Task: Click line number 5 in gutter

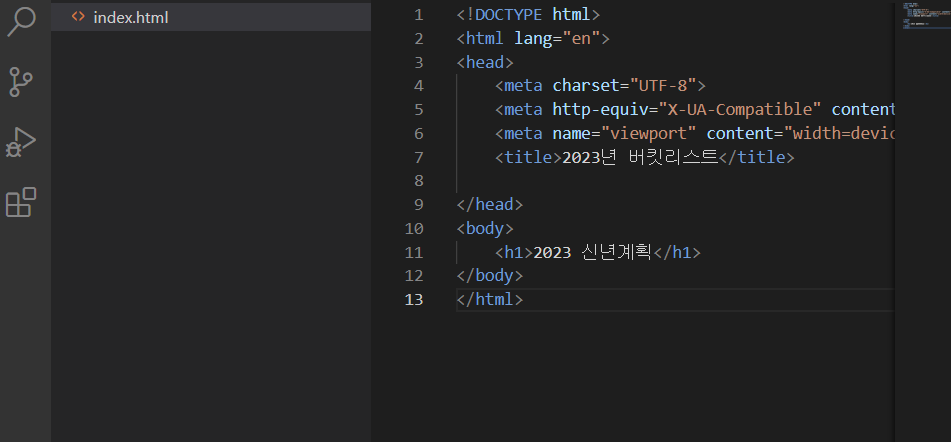Action: [x=418, y=109]
